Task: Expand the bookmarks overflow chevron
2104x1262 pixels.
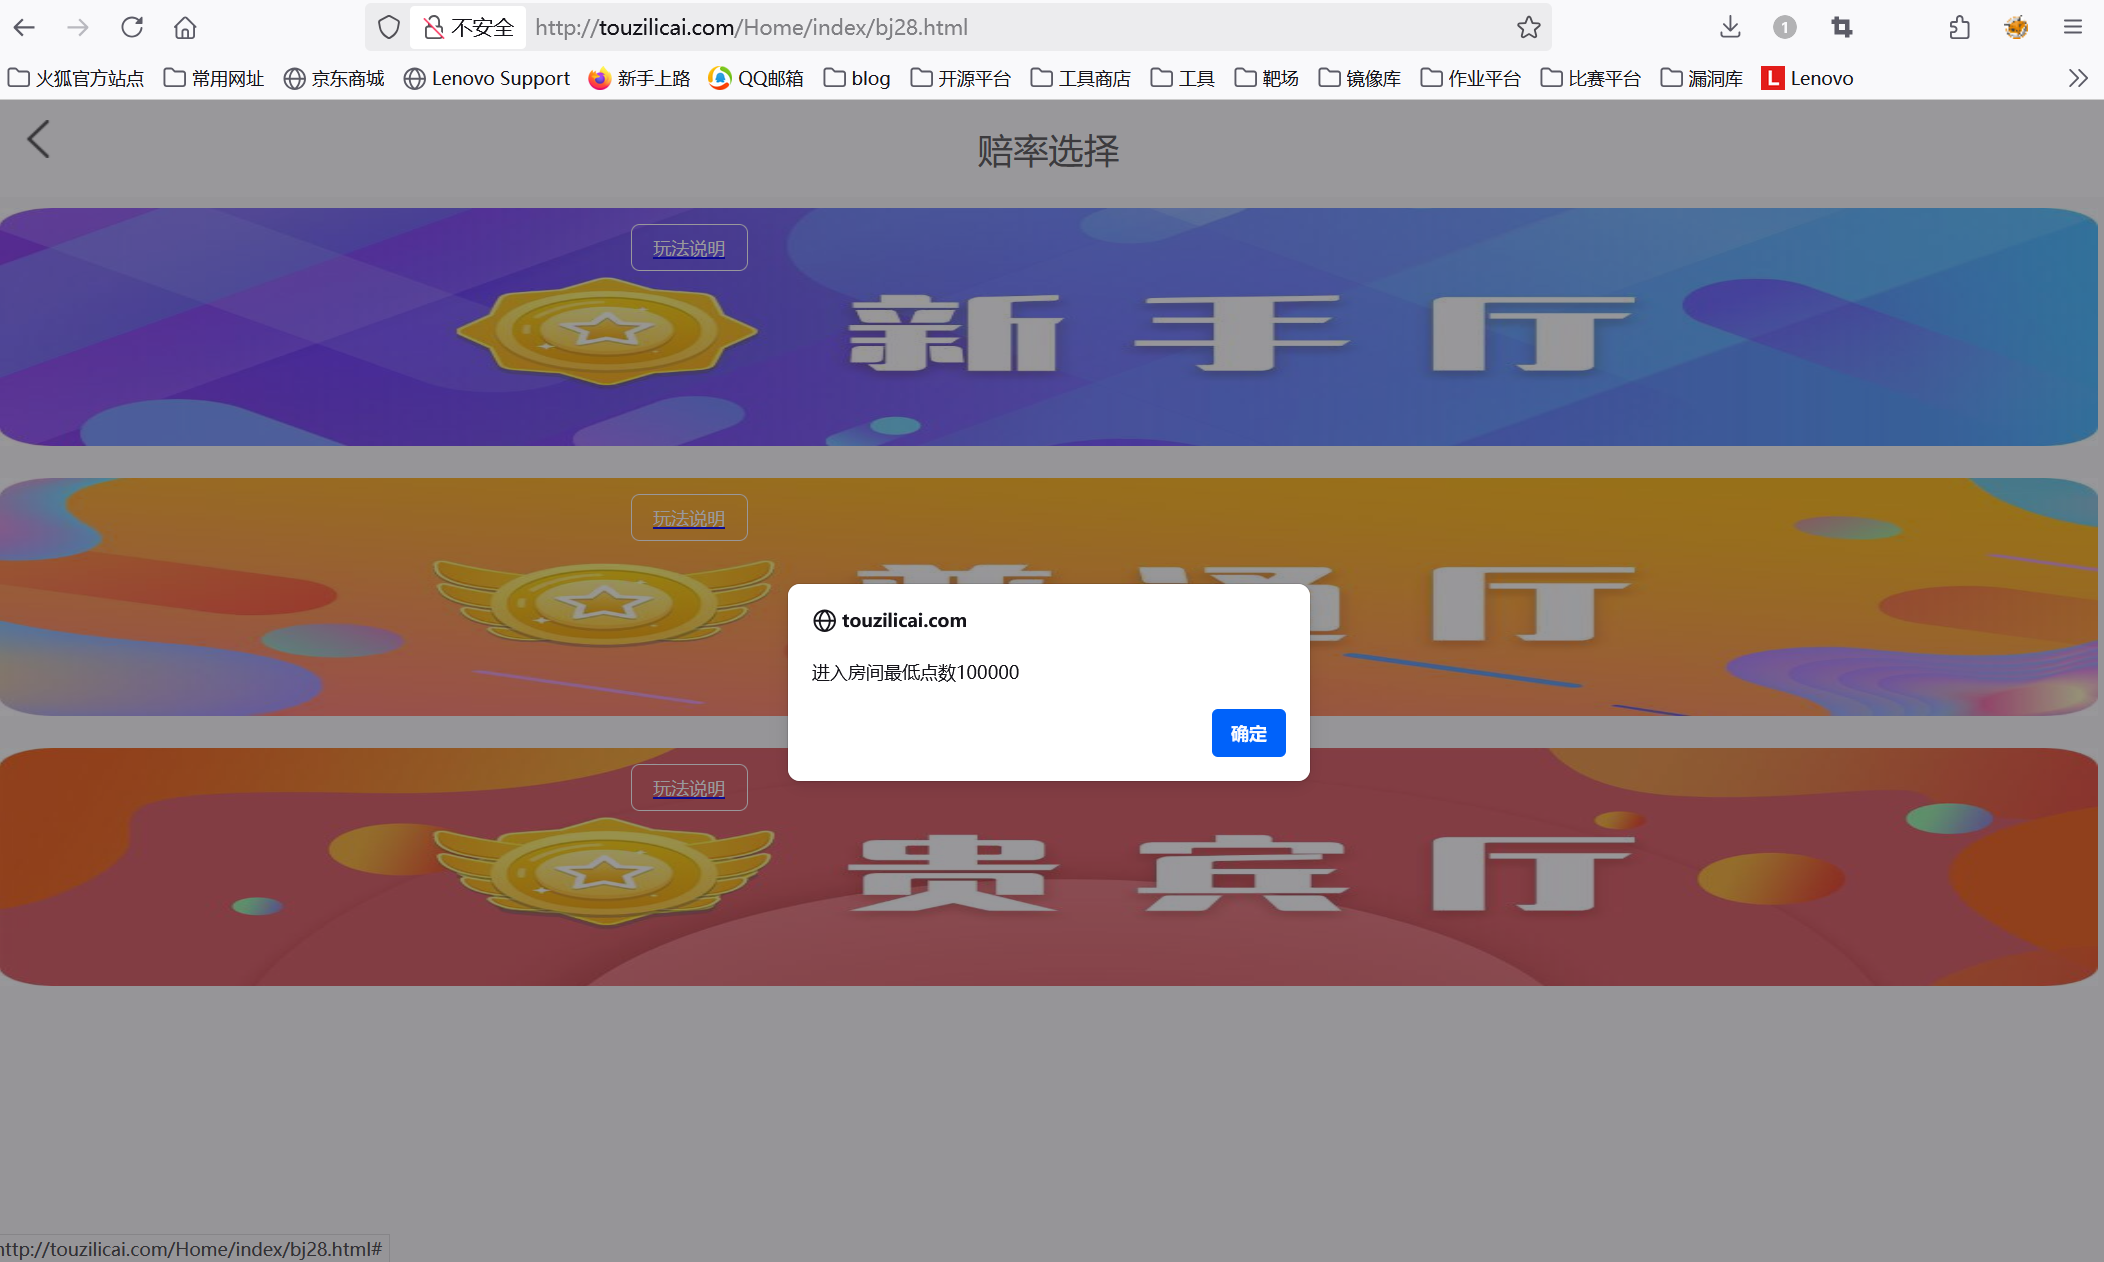Action: click(x=2078, y=78)
